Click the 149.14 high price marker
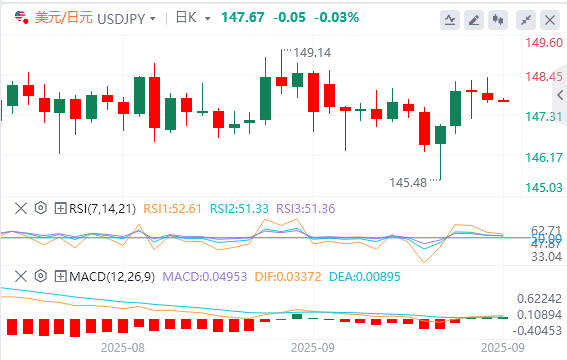The image size is (567, 360). tap(312, 53)
